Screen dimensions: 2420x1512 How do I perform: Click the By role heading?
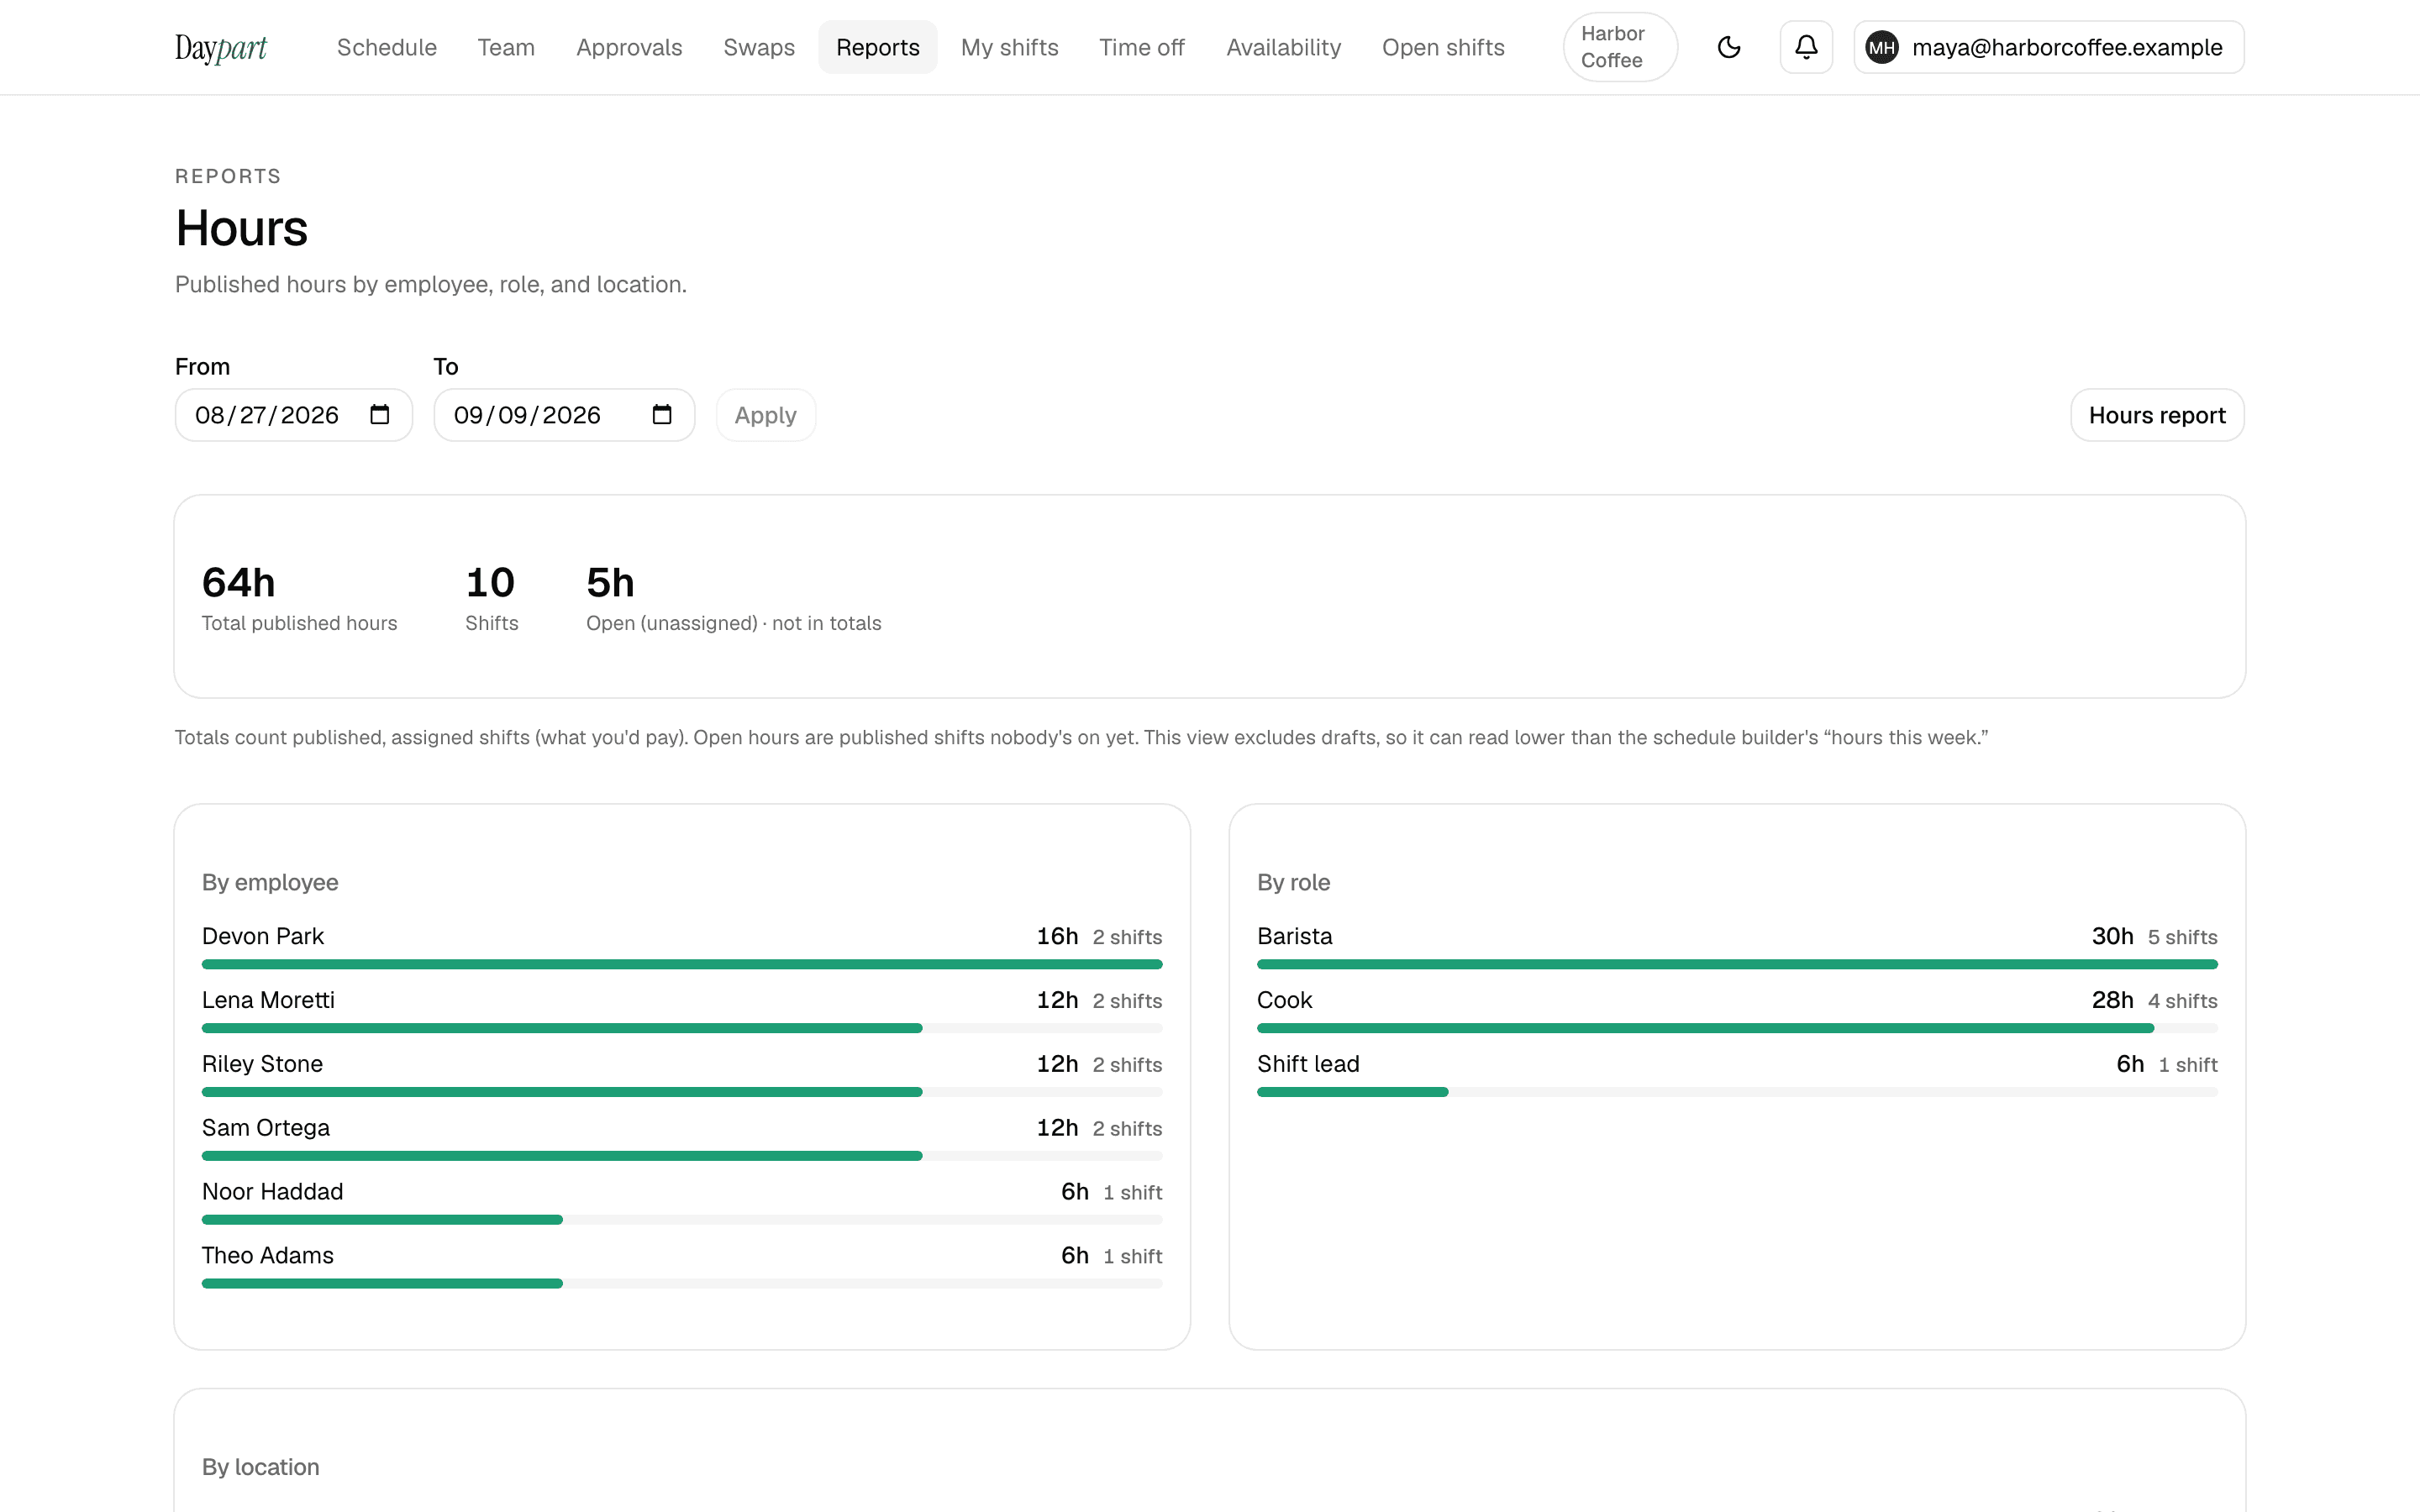pyautogui.click(x=1293, y=882)
